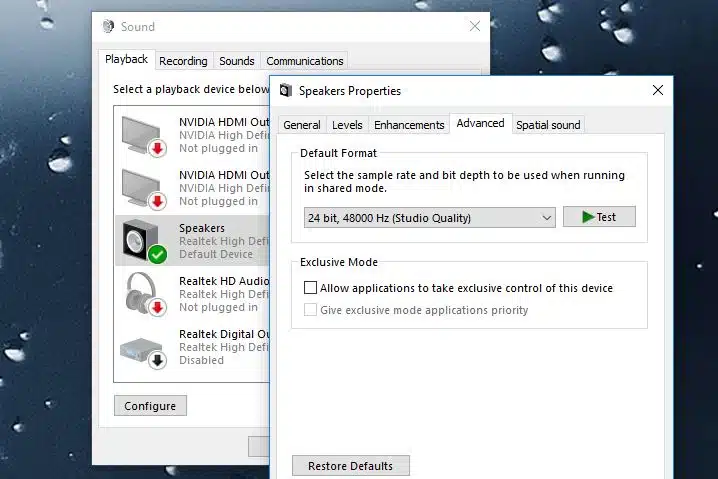The height and width of the screenshot is (479, 718).
Task: Click the 'Default Format' group label
Action: point(338,153)
